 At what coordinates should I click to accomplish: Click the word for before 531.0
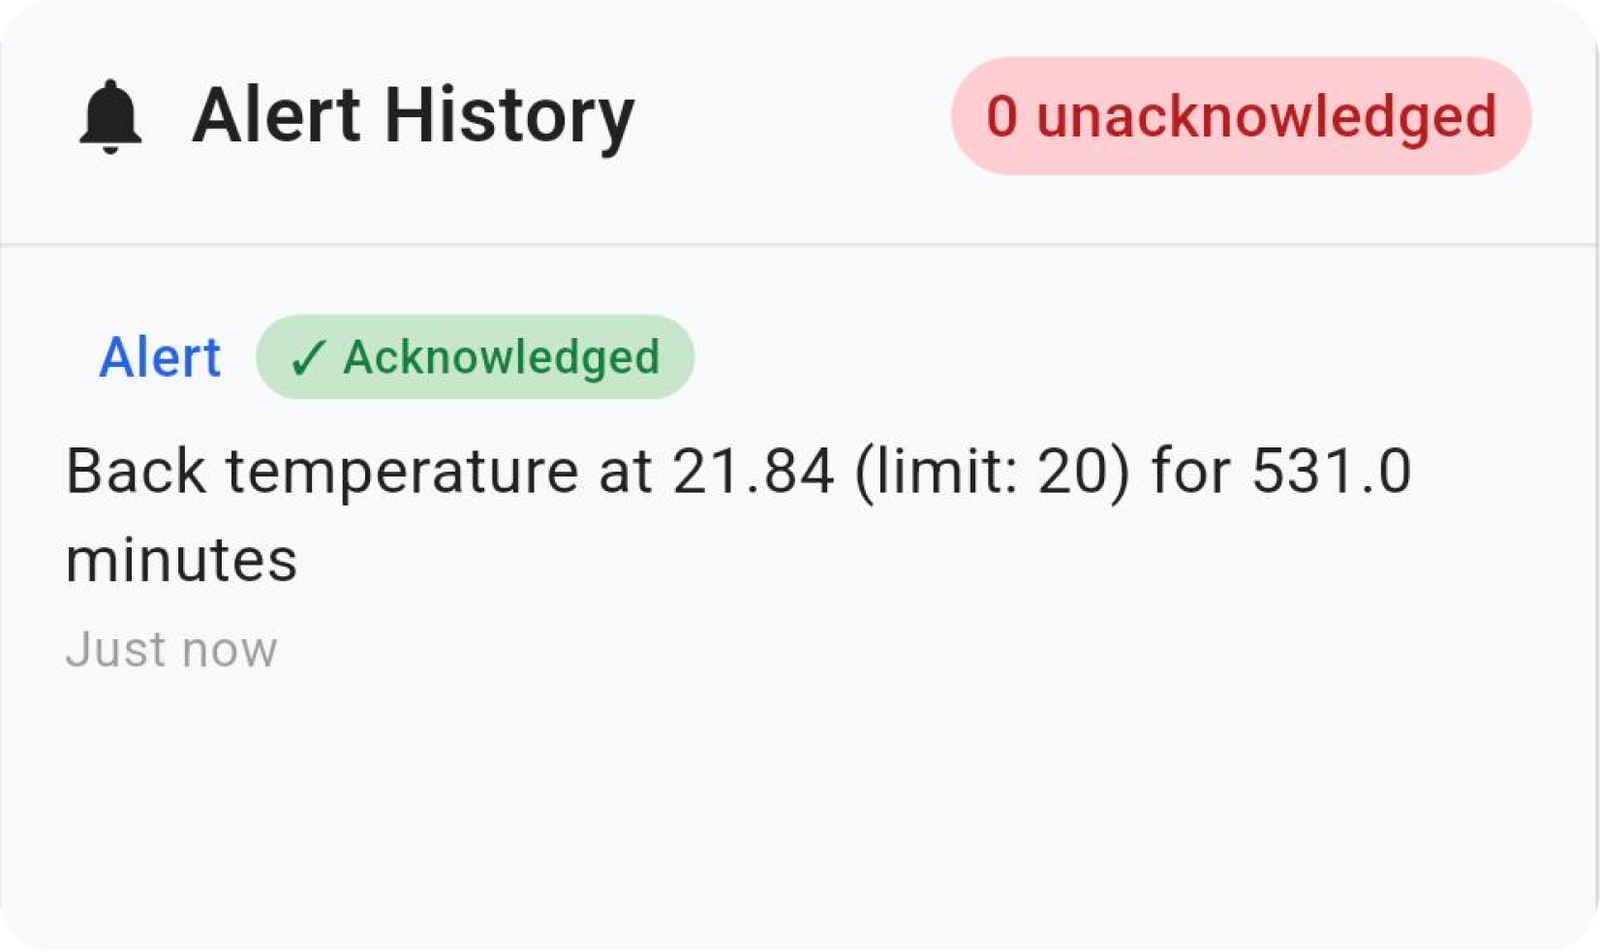tap(1191, 470)
